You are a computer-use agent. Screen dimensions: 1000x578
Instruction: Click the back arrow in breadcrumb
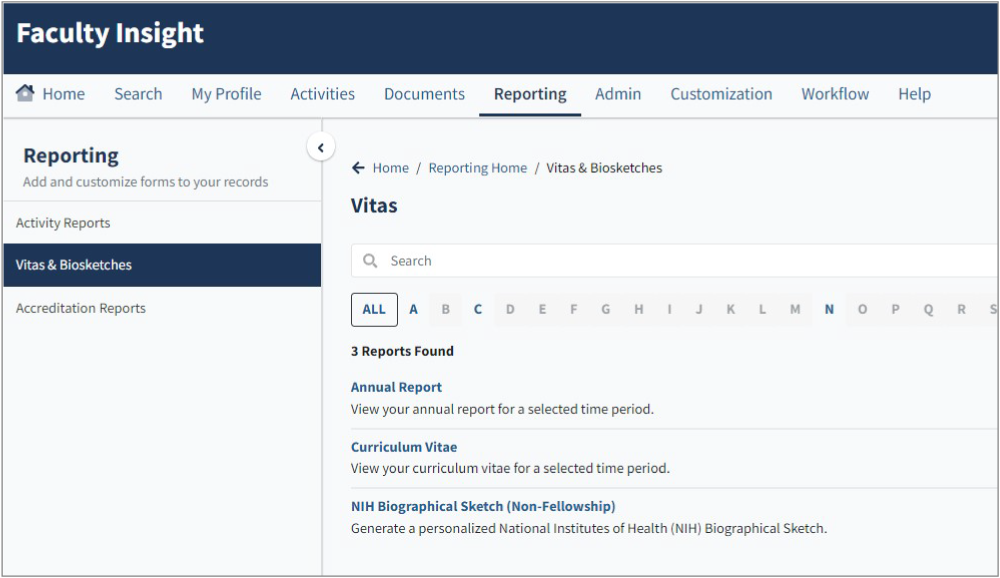(x=358, y=168)
